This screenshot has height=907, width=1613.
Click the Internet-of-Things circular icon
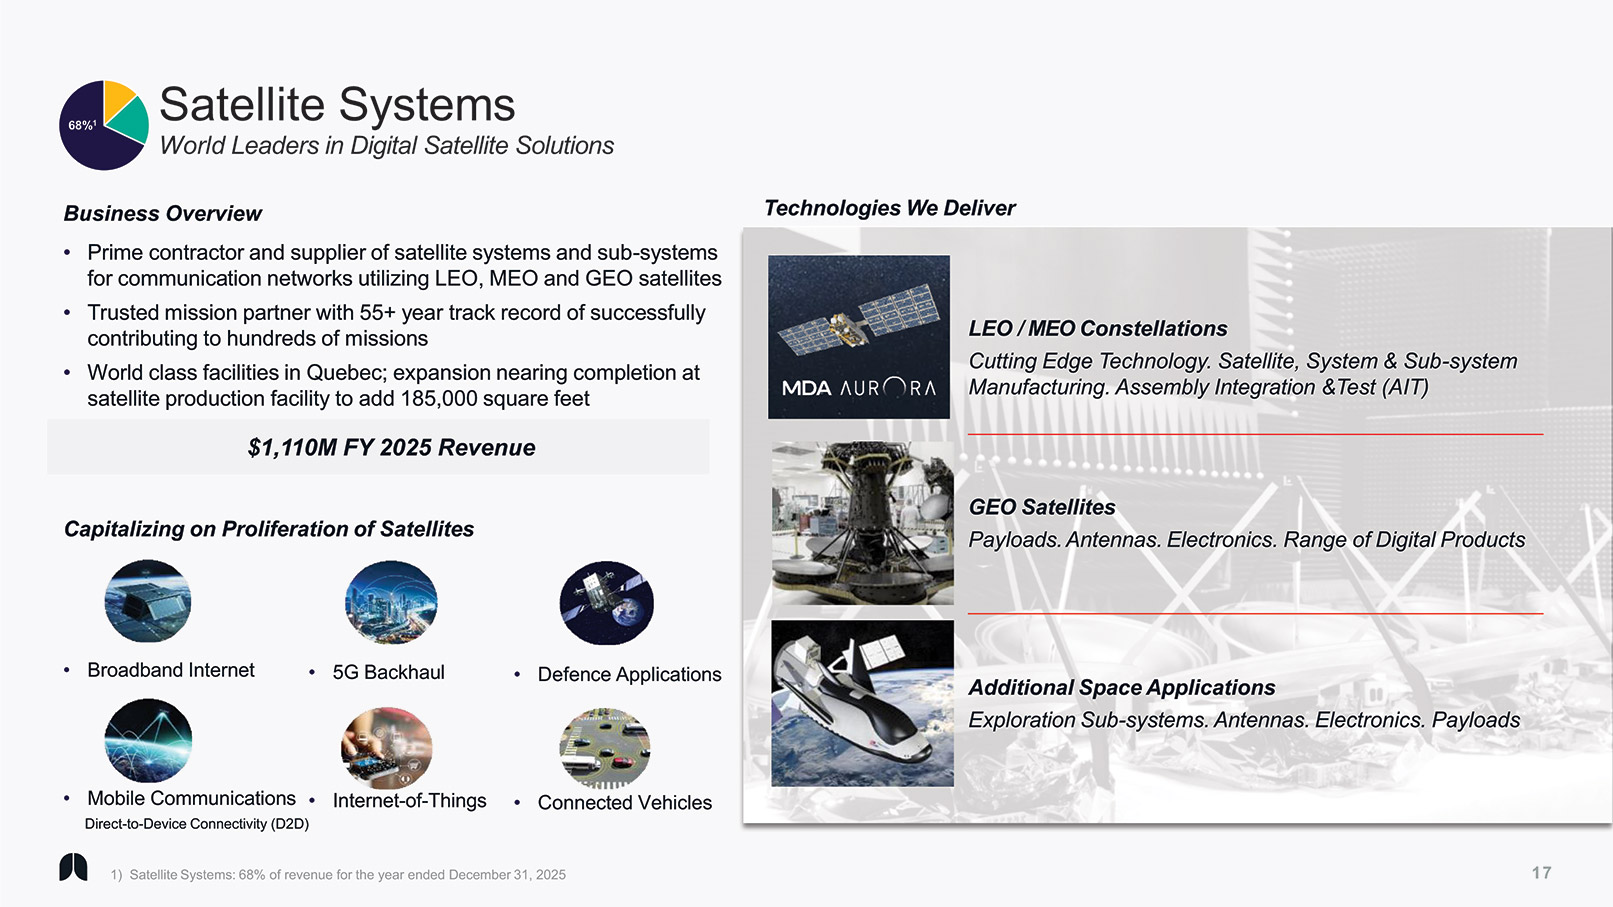coord(387,748)
